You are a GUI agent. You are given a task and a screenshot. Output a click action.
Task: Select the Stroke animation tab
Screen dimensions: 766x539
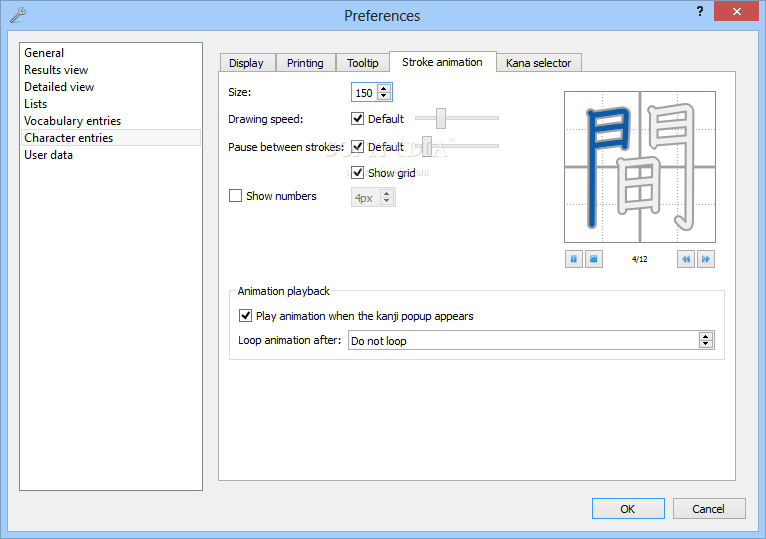[443, 62]
